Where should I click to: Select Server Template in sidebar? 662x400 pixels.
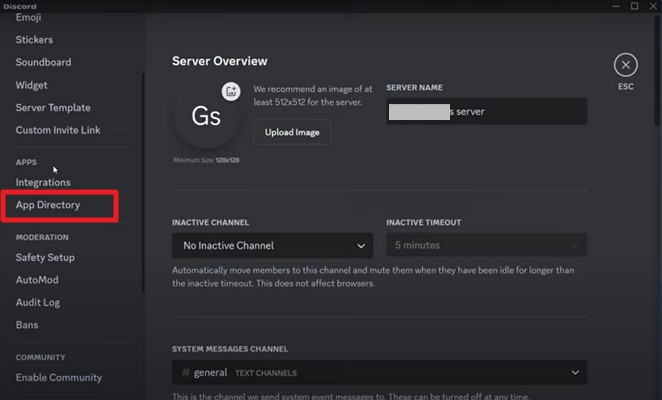click(52, 107)
